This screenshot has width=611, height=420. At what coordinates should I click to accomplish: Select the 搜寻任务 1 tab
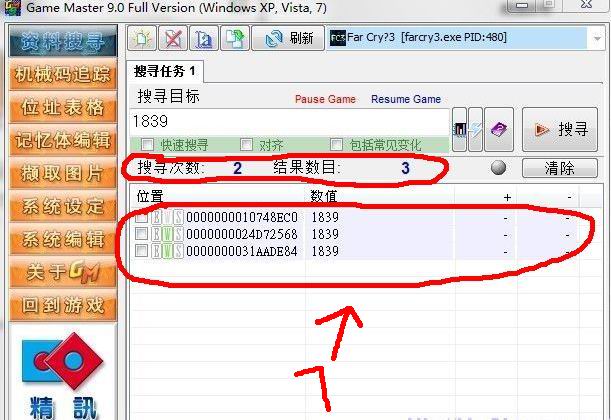click(x=165, y=71)
